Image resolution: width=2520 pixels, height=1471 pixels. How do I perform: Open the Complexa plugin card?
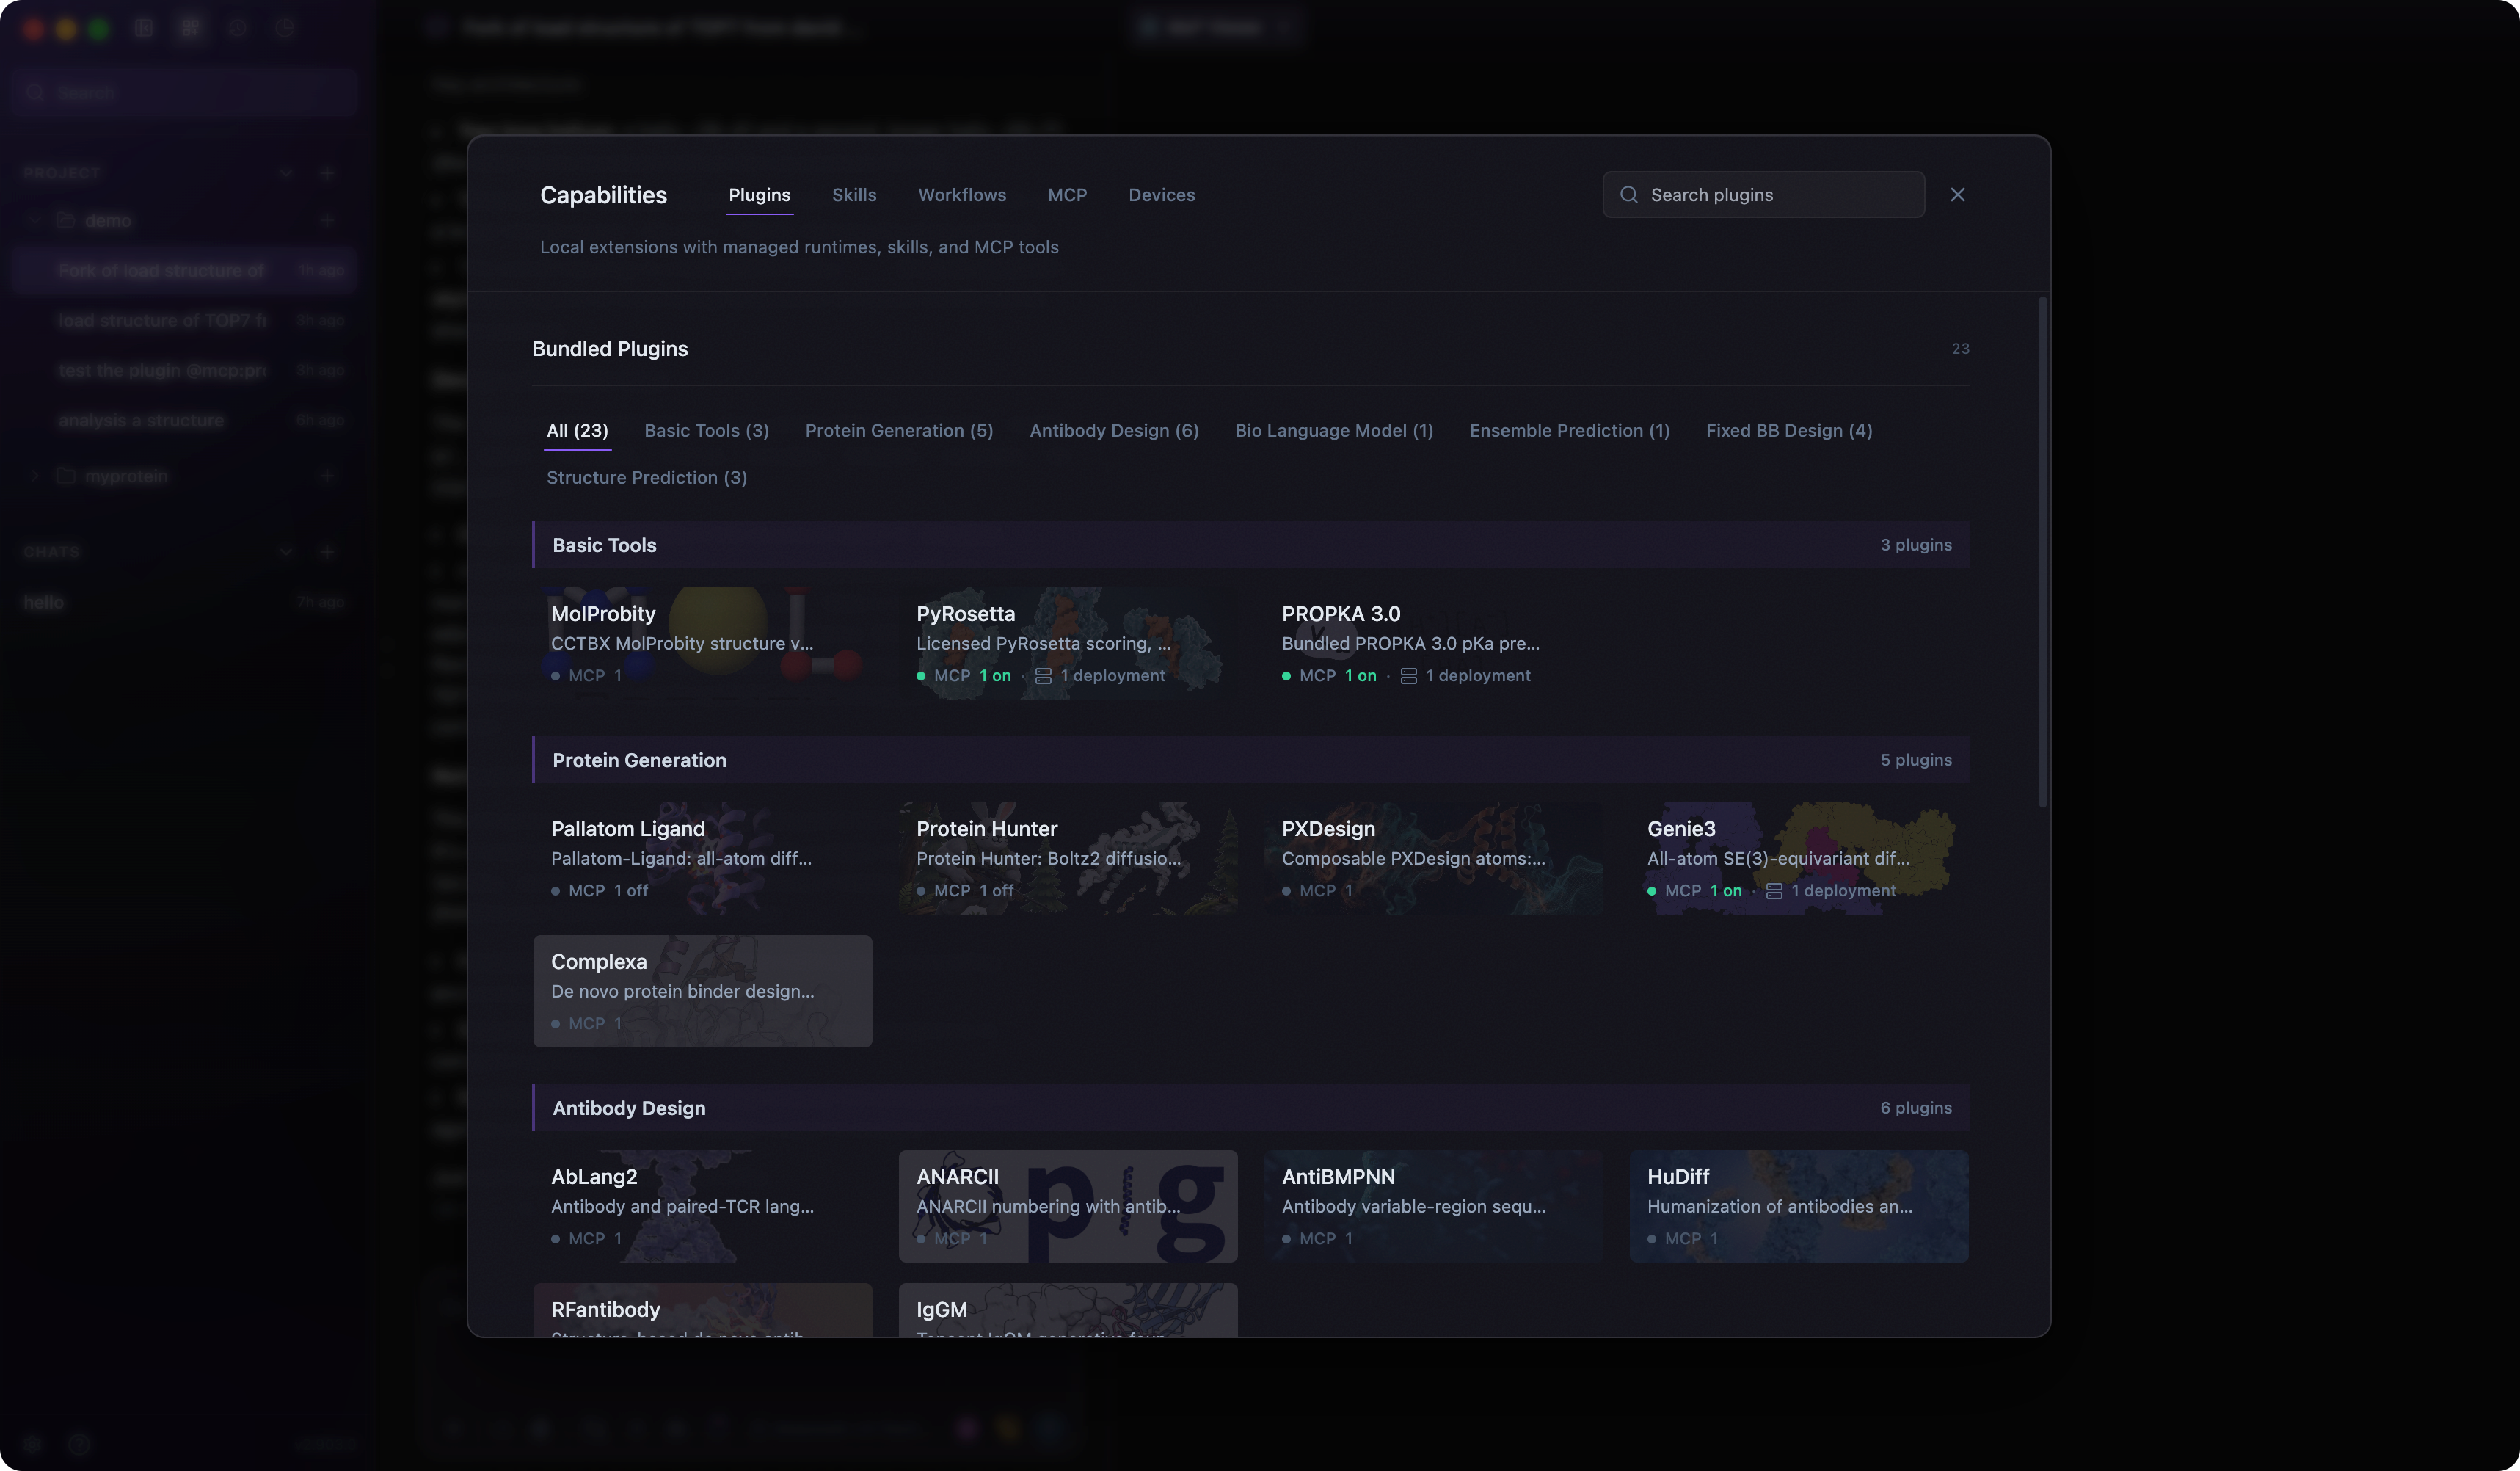(x=702, y=991)
